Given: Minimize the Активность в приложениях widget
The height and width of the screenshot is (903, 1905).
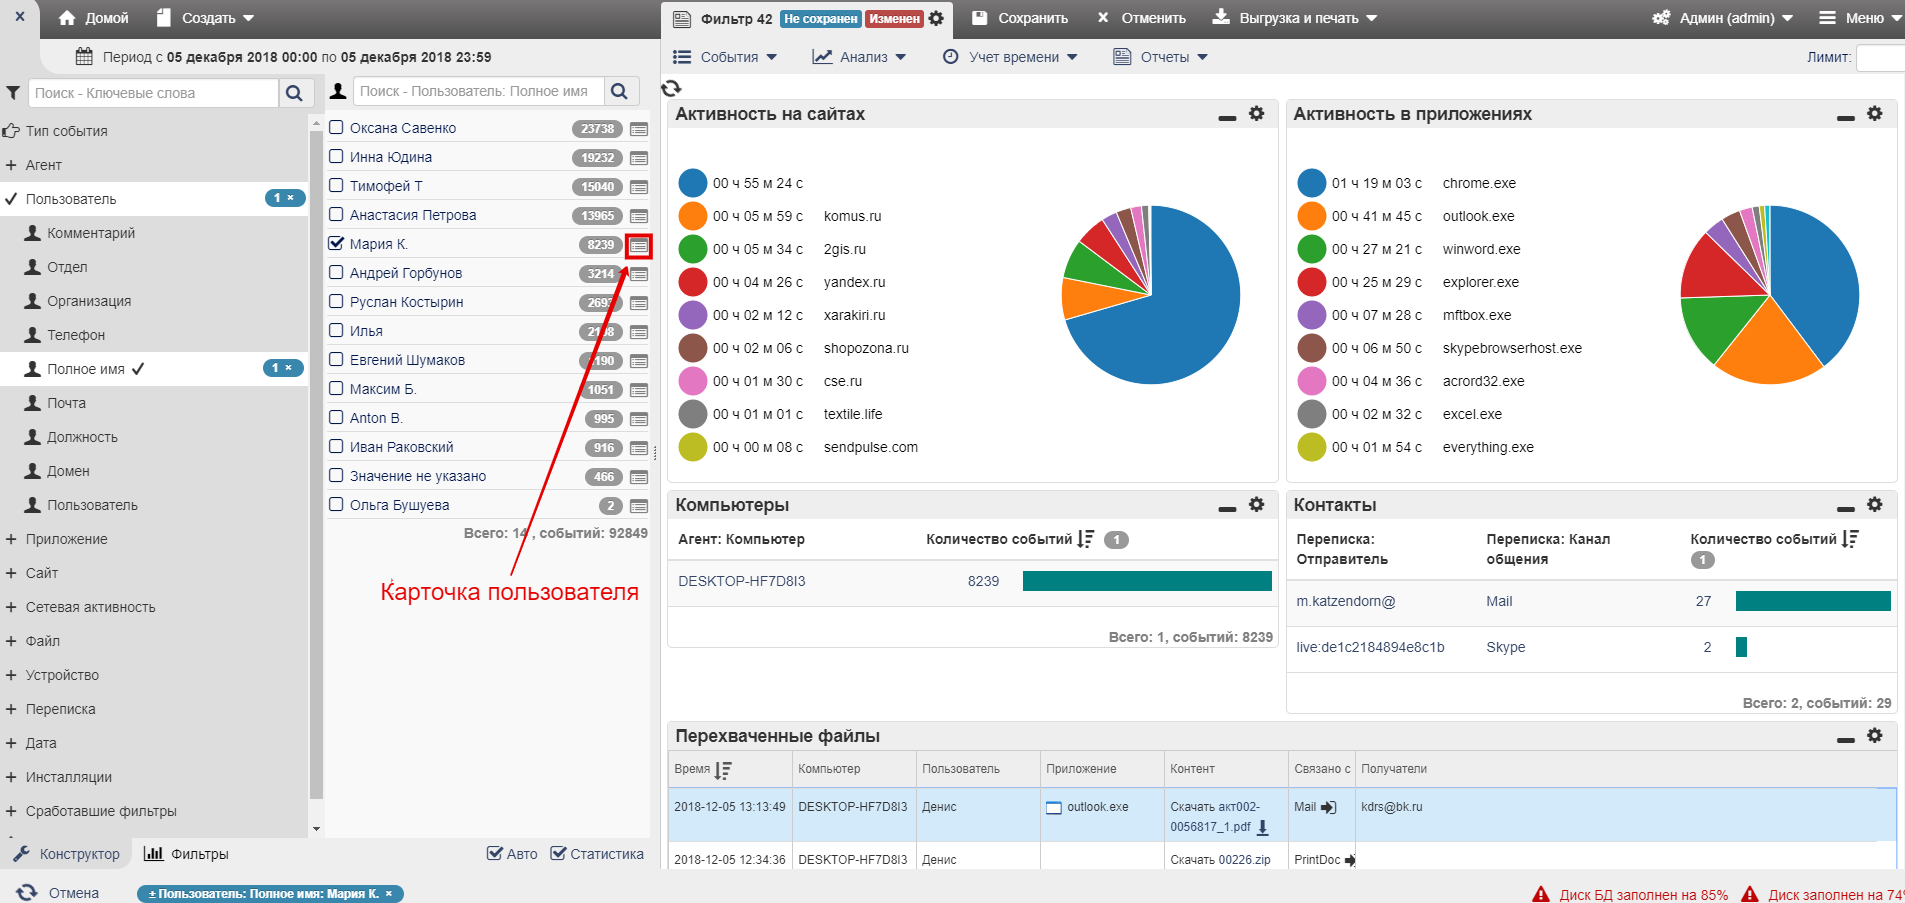Looking at the screenshot, I should (x=1846, y=118).
